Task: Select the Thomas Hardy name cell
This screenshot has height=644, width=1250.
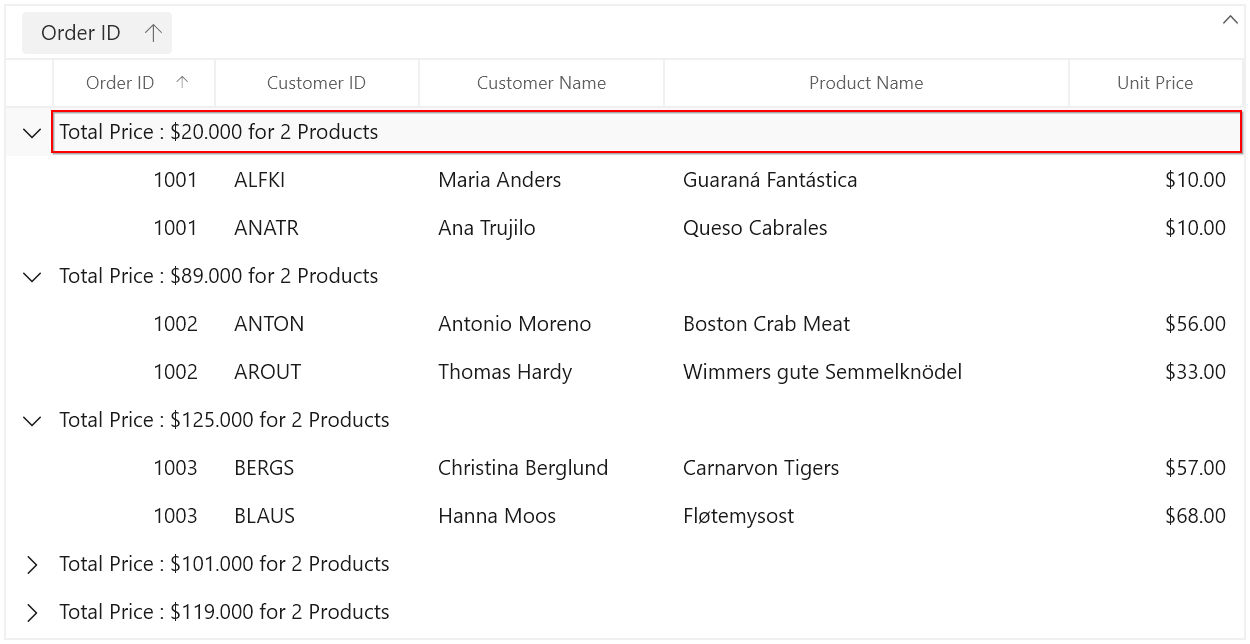Action: coord(542,372)
